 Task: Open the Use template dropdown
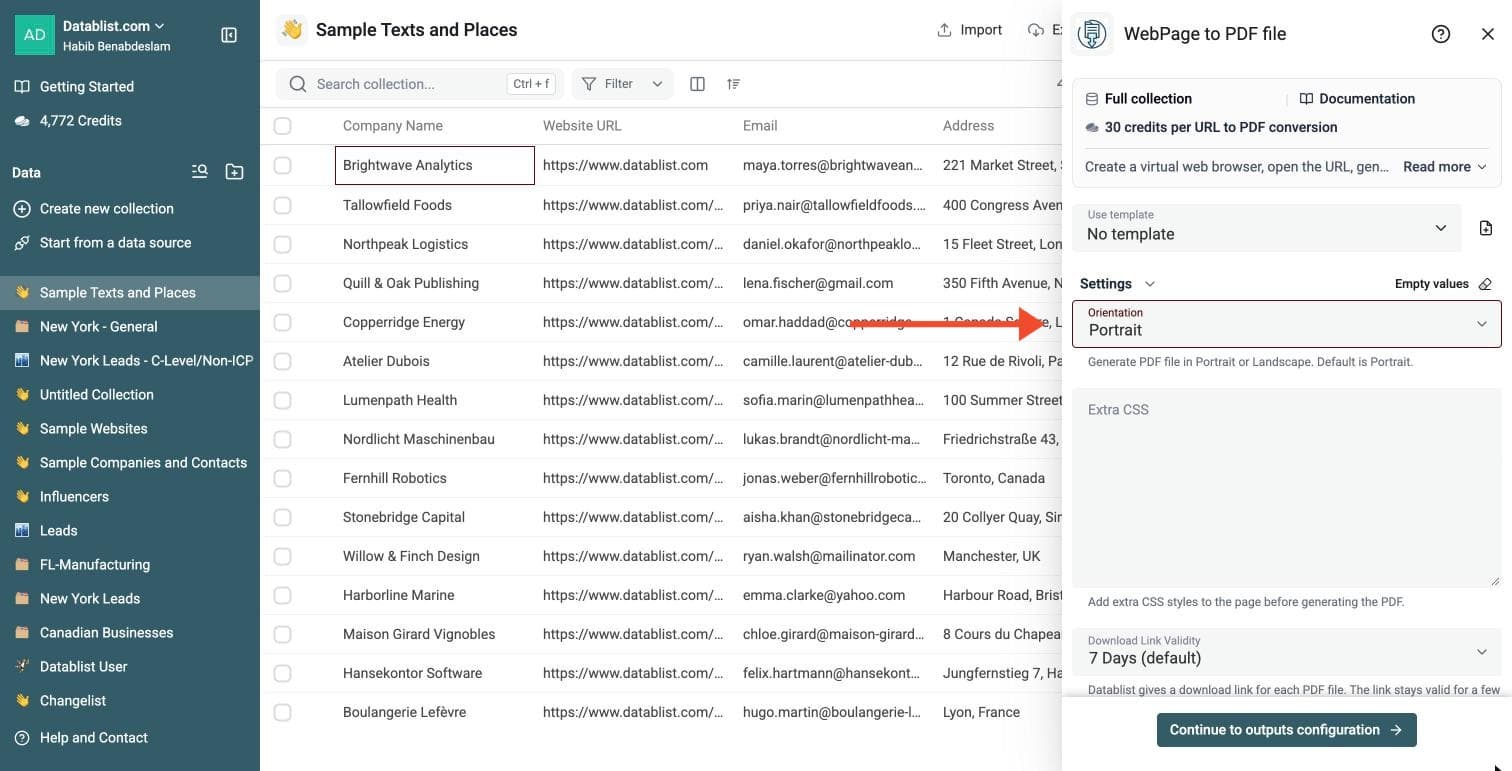click(1267, 227)
